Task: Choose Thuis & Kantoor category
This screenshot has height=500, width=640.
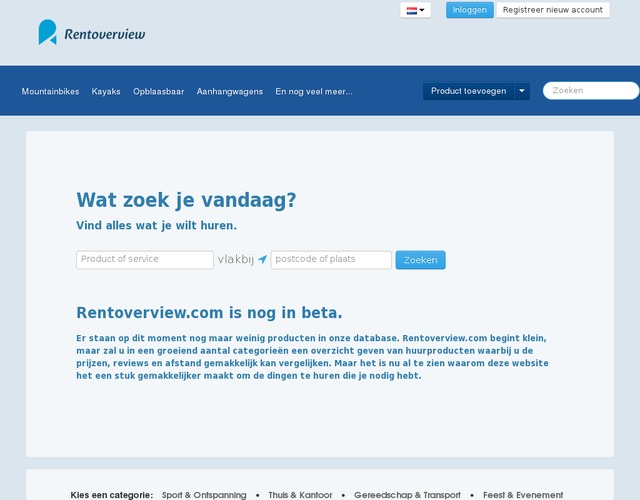Action: 300,495
